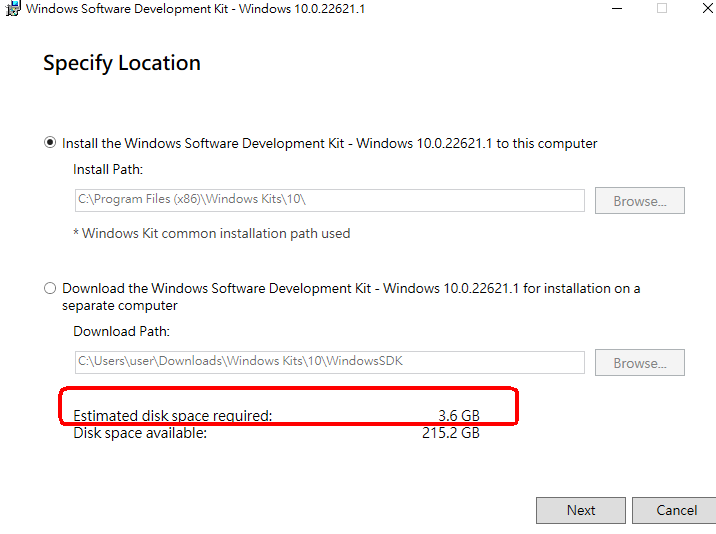This screenshot has height=534, width=716.
Task: Click the 'Download the Windows Software Development Kit' option label
Action: tap(351, 297)
